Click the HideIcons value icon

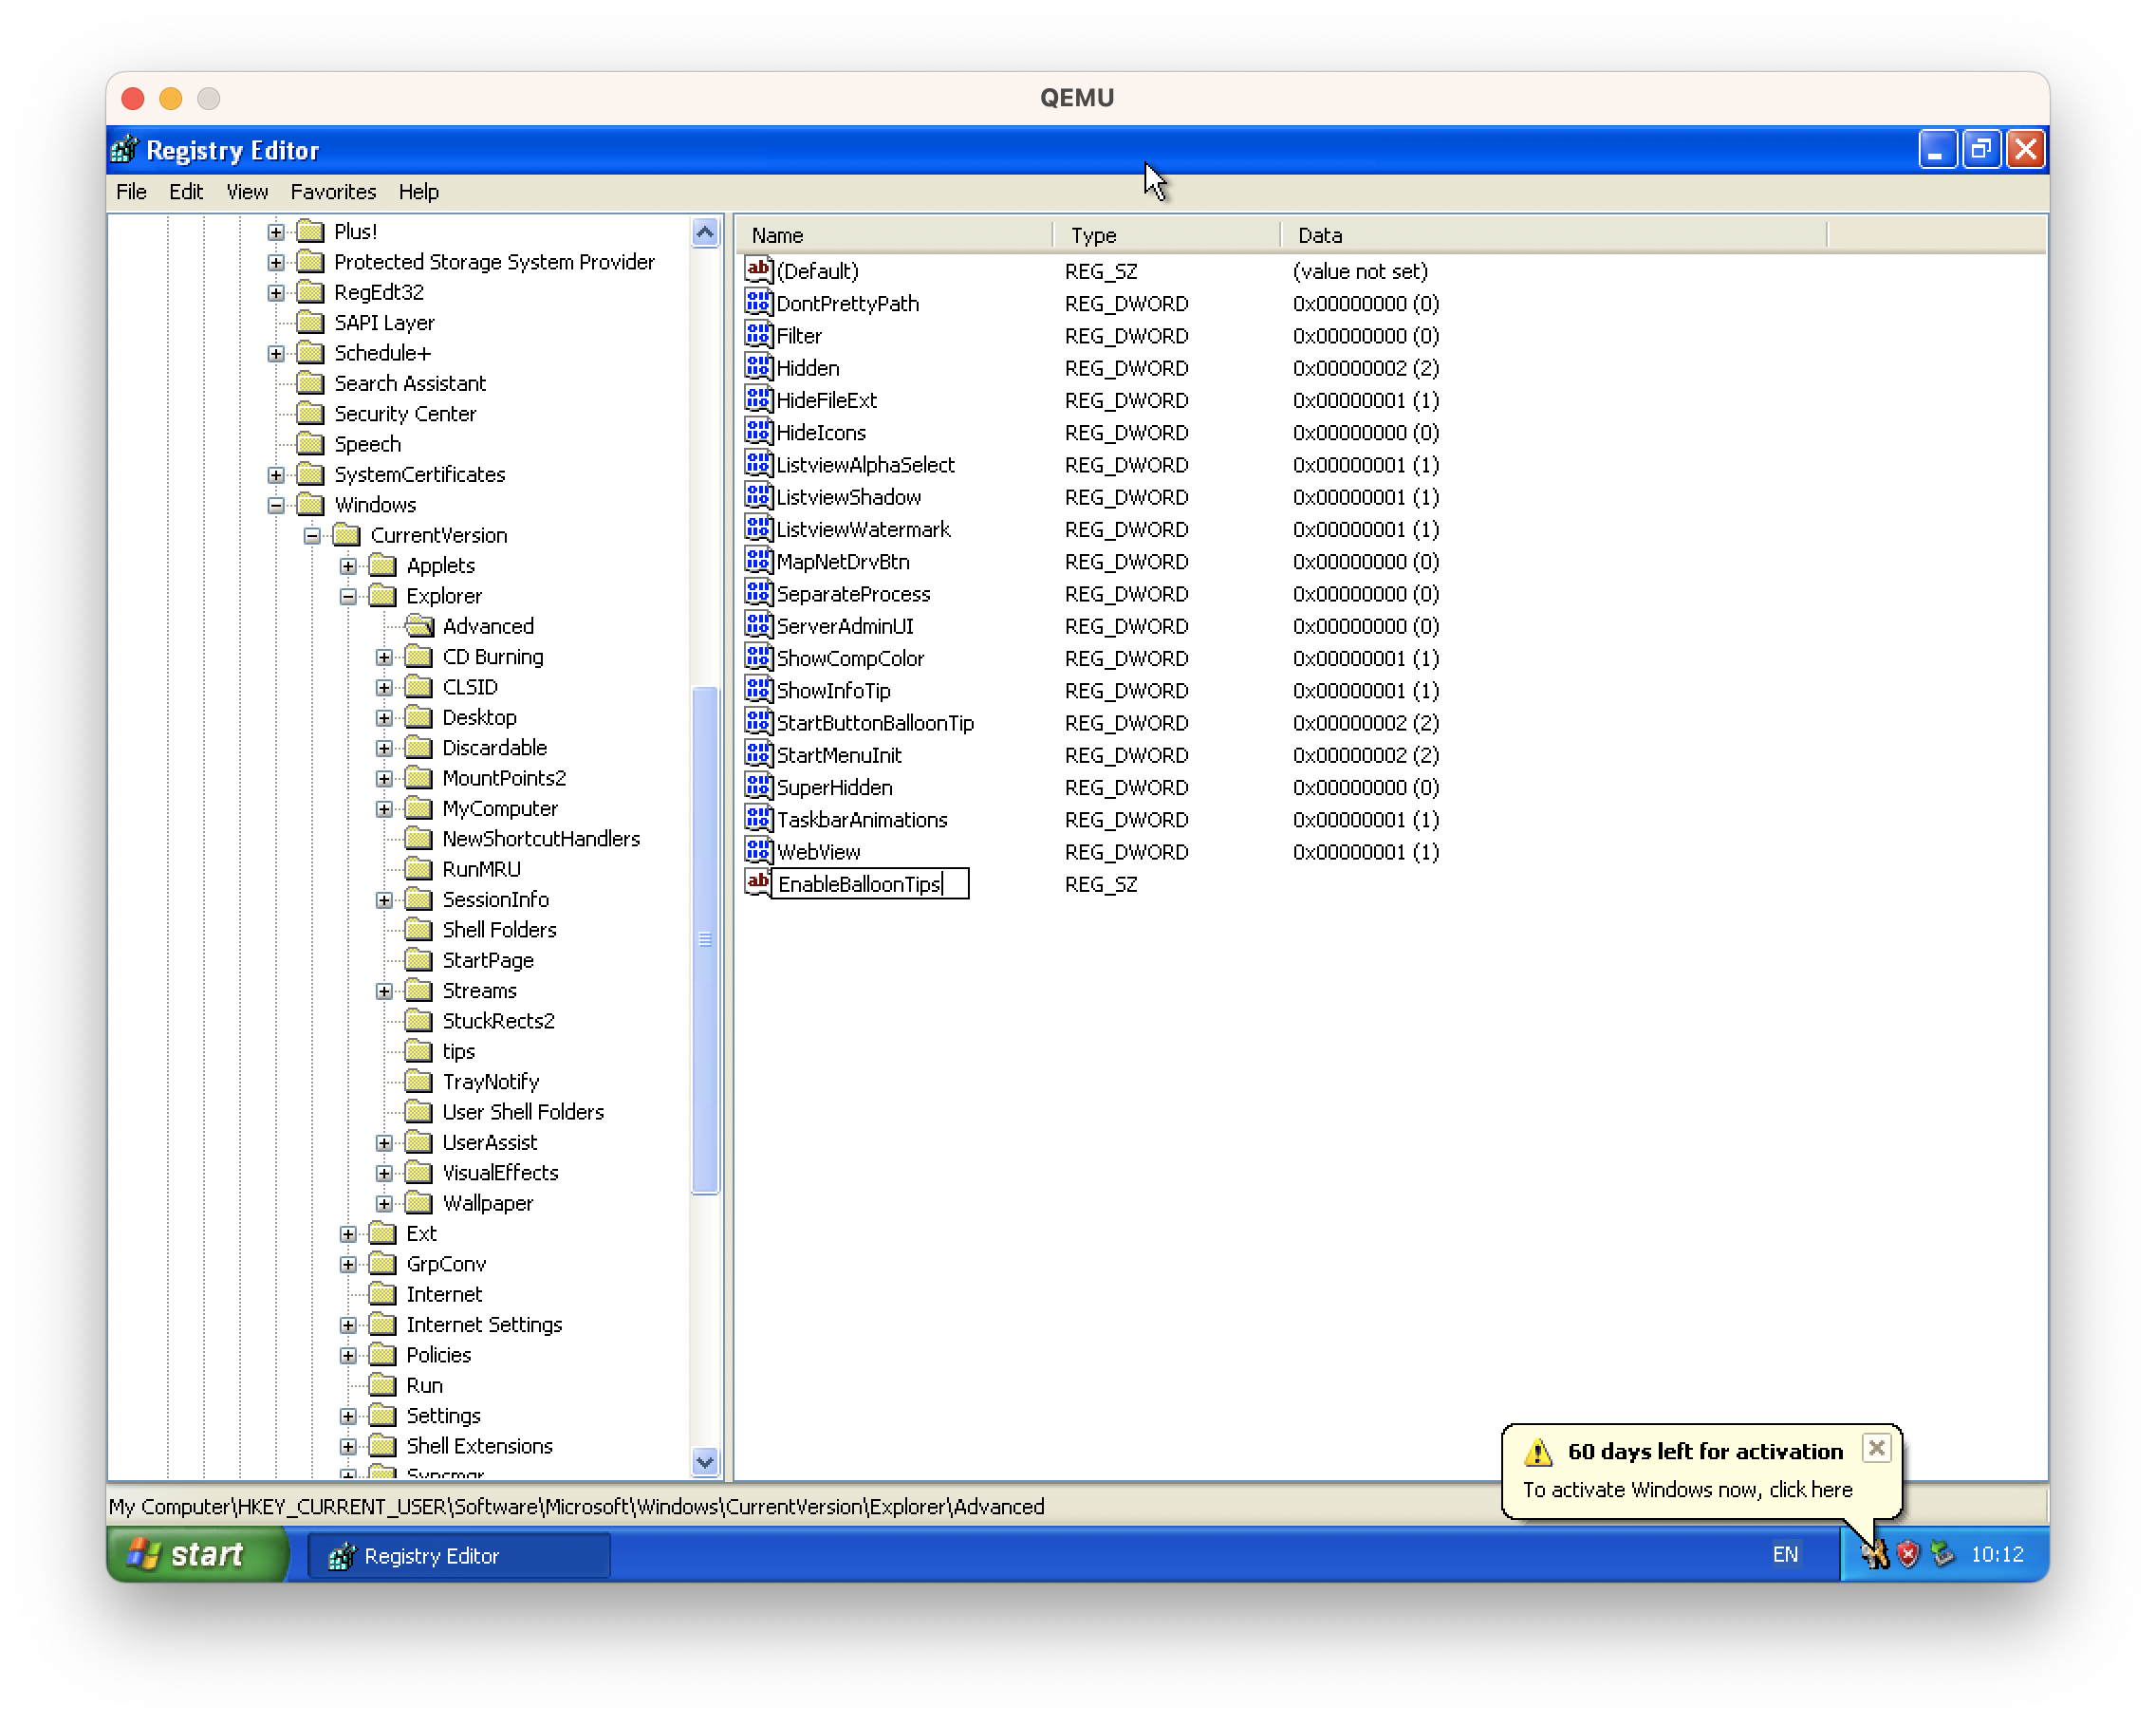coord(759,431)
